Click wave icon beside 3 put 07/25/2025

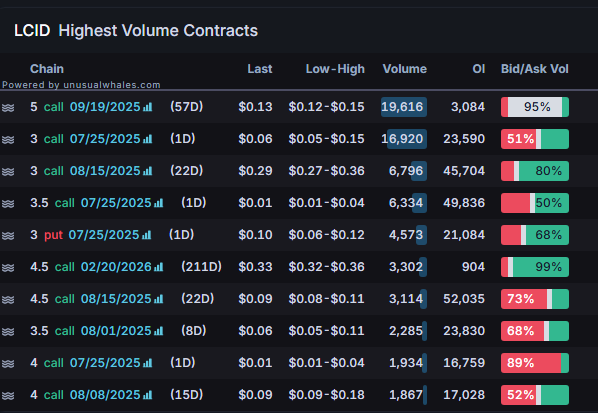point(8,236)
